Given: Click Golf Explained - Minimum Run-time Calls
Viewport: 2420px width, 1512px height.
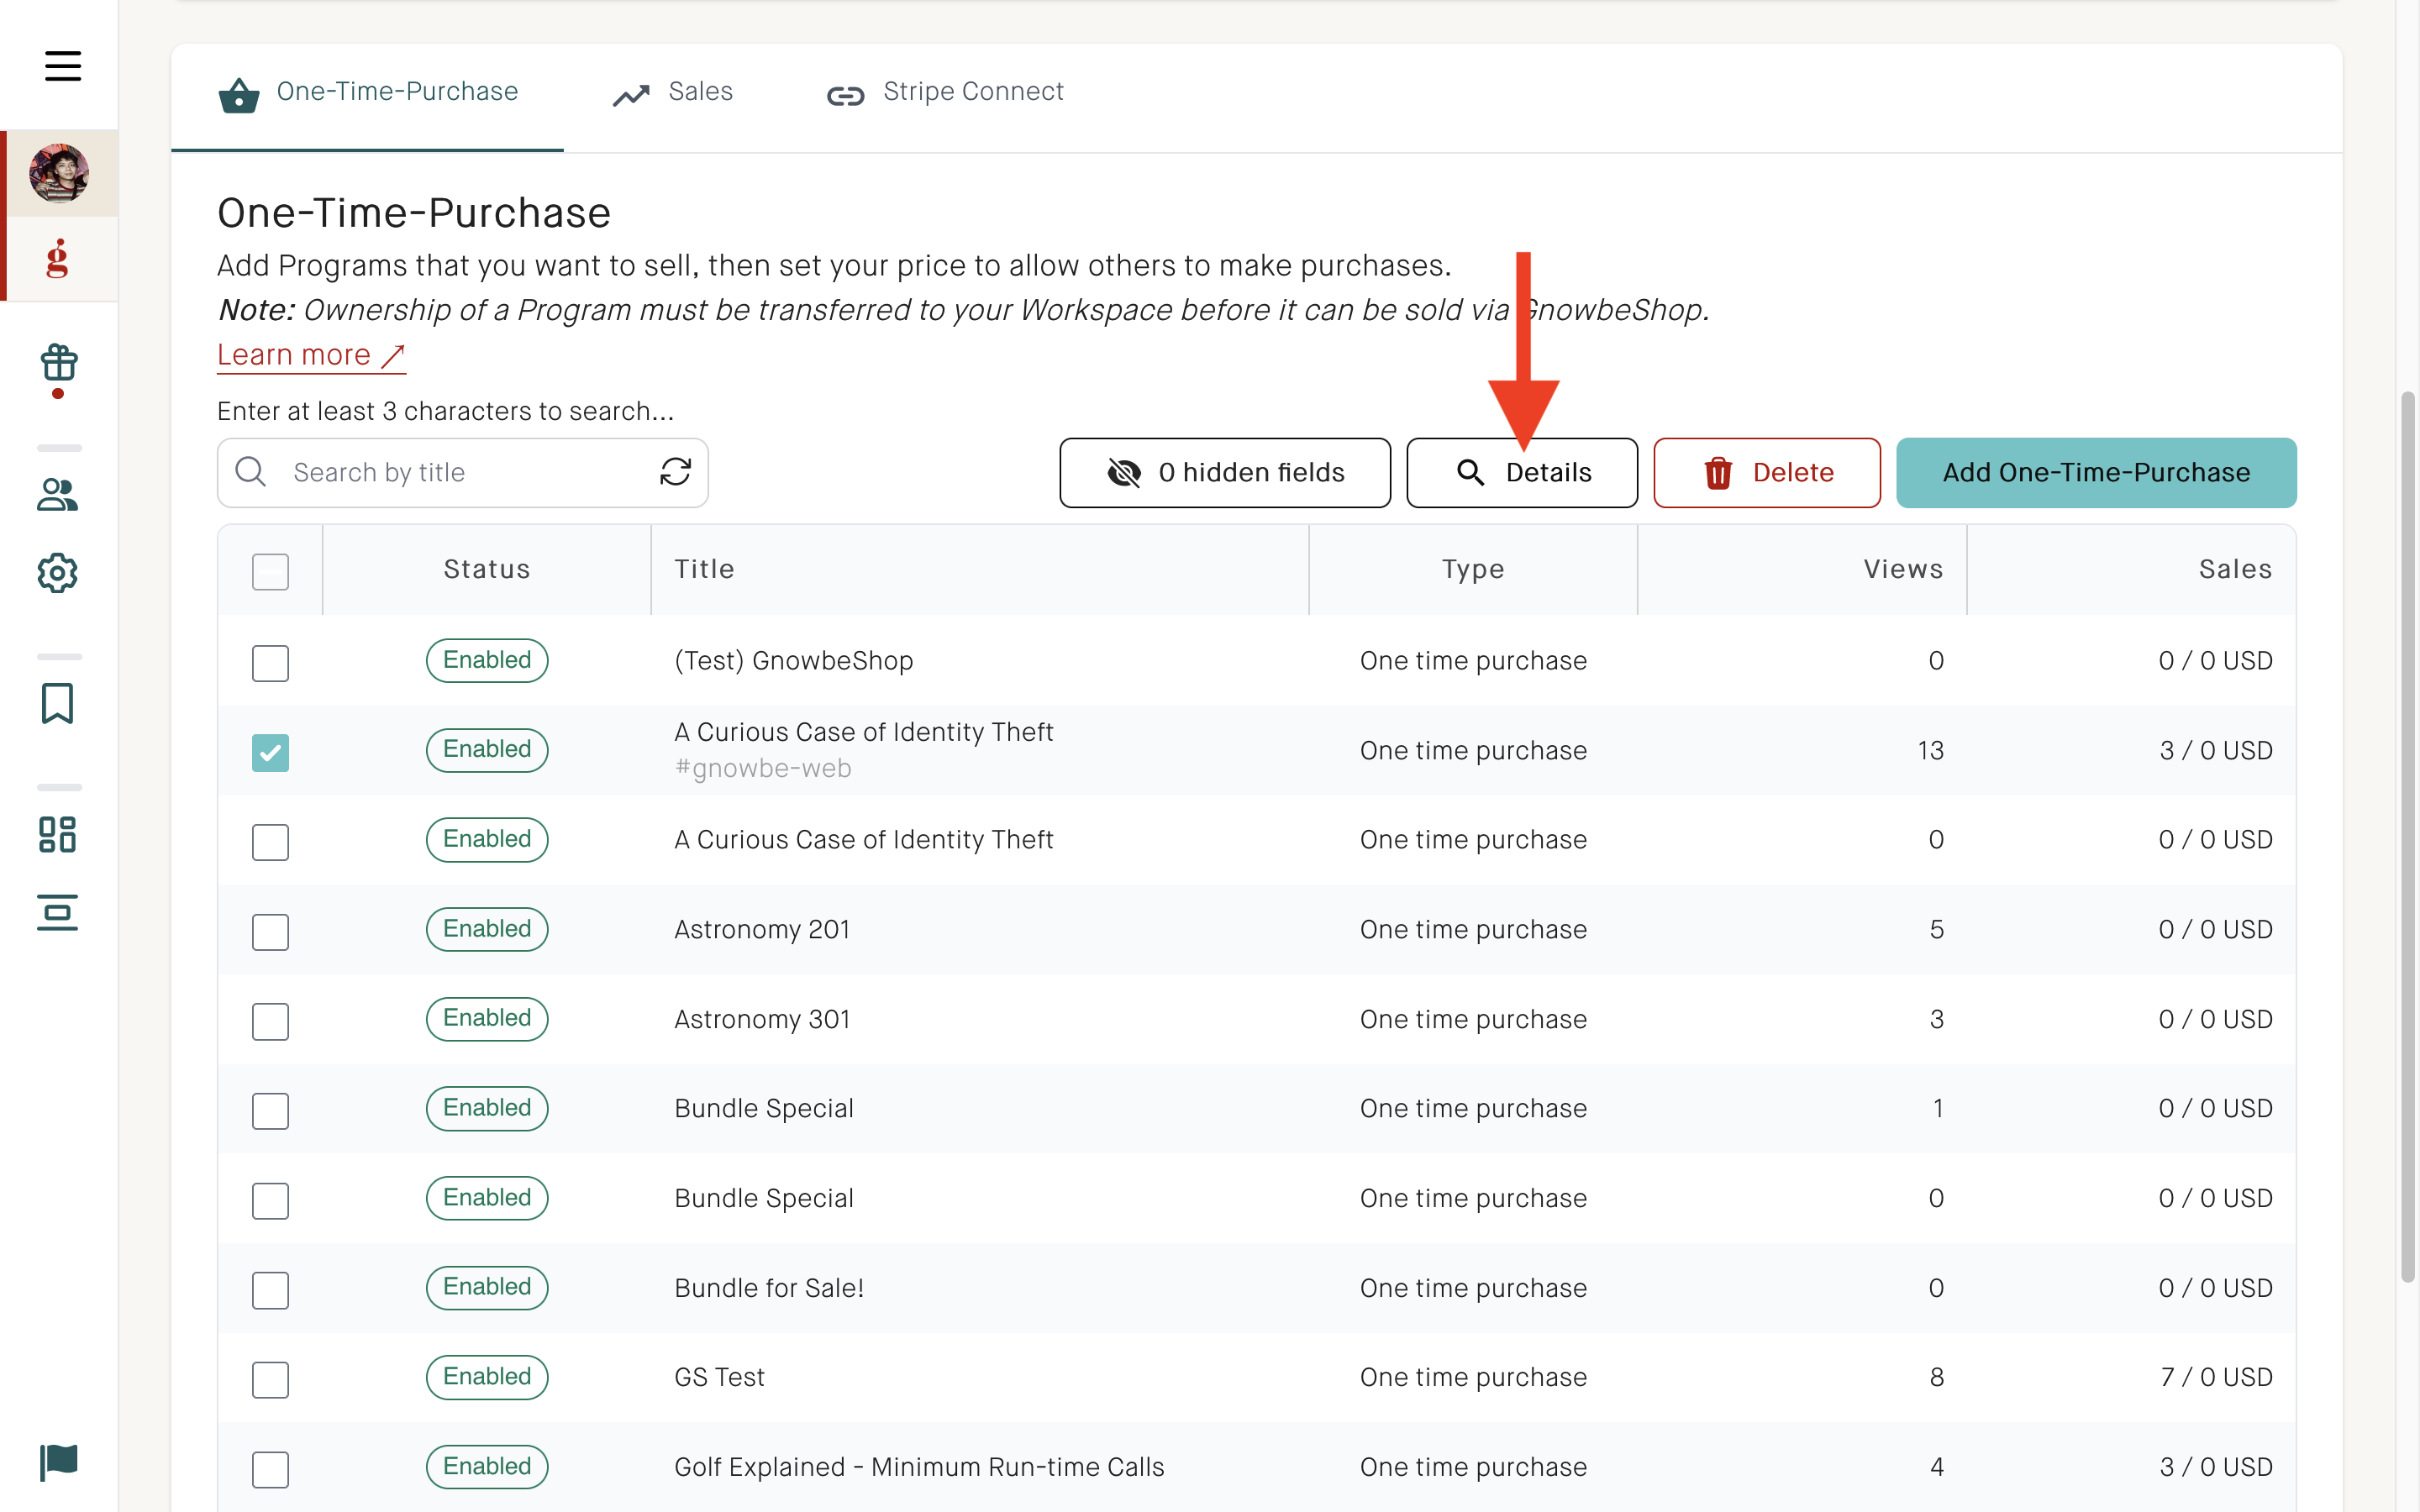Looking at the screenshot, I should [919, 1467].
